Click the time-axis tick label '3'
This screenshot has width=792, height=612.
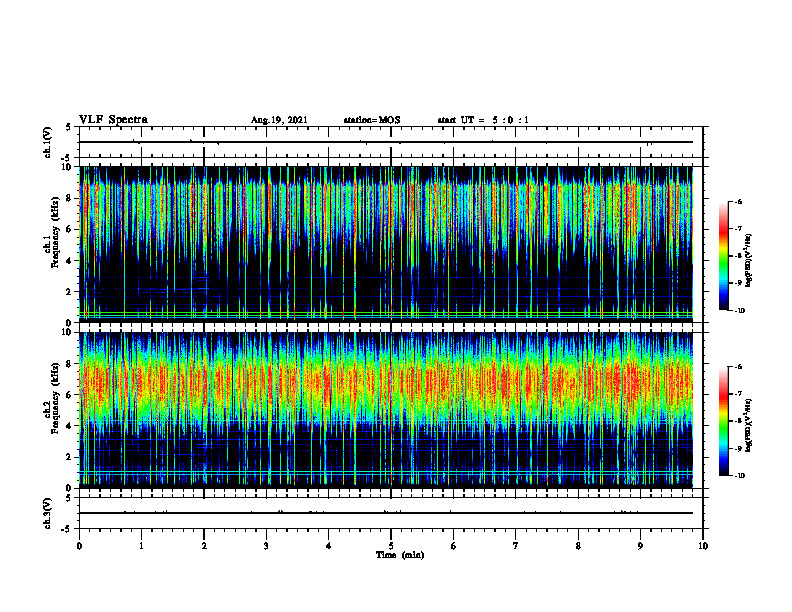pos(266,546)
